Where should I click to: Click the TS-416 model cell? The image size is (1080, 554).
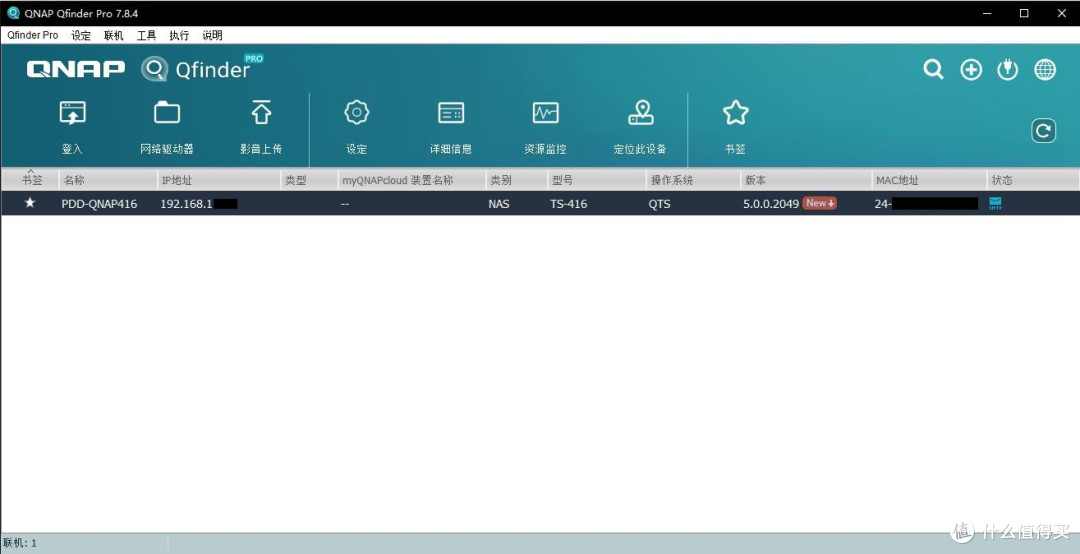tap(568, 204)
